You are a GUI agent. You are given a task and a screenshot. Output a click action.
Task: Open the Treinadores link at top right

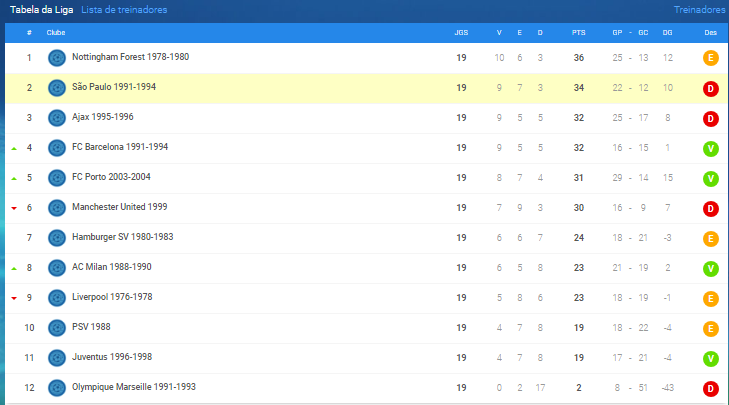click(x=699, y=10)
